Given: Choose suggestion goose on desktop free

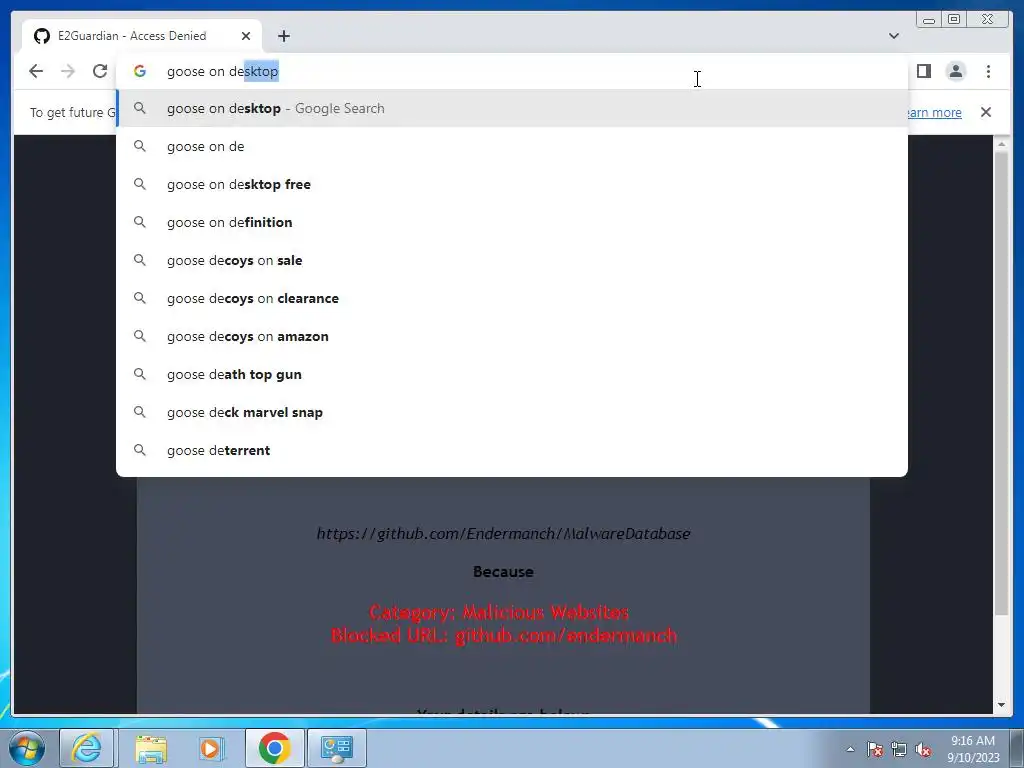Looking at the screenshot, I should (512, 184).
